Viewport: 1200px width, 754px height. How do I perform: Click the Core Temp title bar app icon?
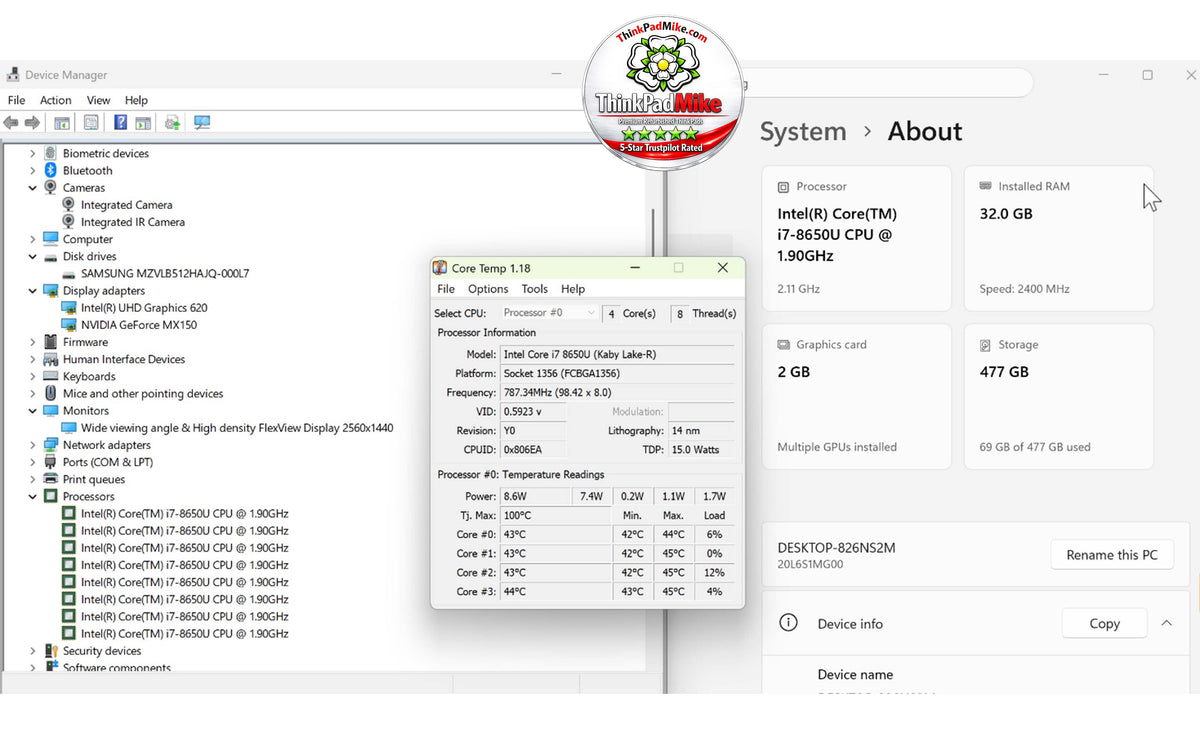(440, 268)
